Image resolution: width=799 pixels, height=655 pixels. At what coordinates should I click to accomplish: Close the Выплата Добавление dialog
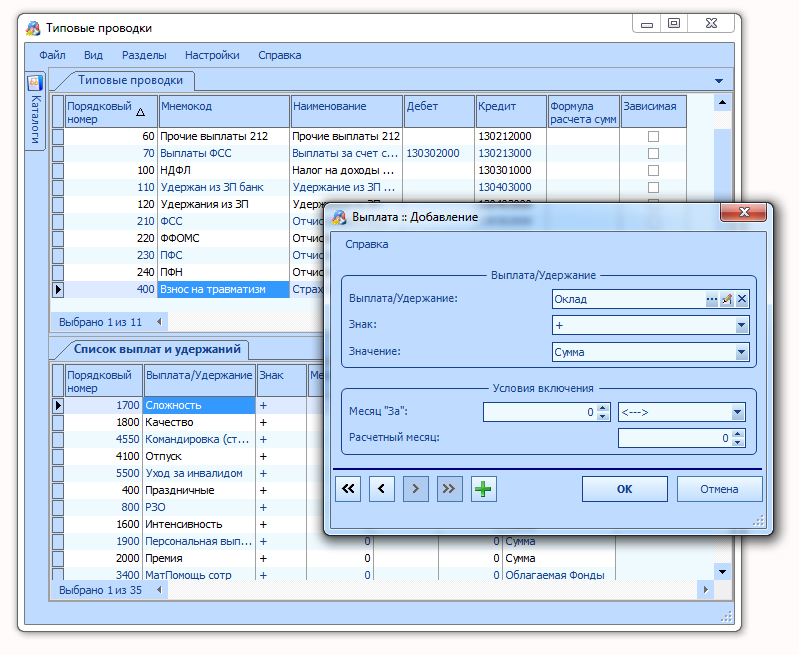tap(744, 212)
